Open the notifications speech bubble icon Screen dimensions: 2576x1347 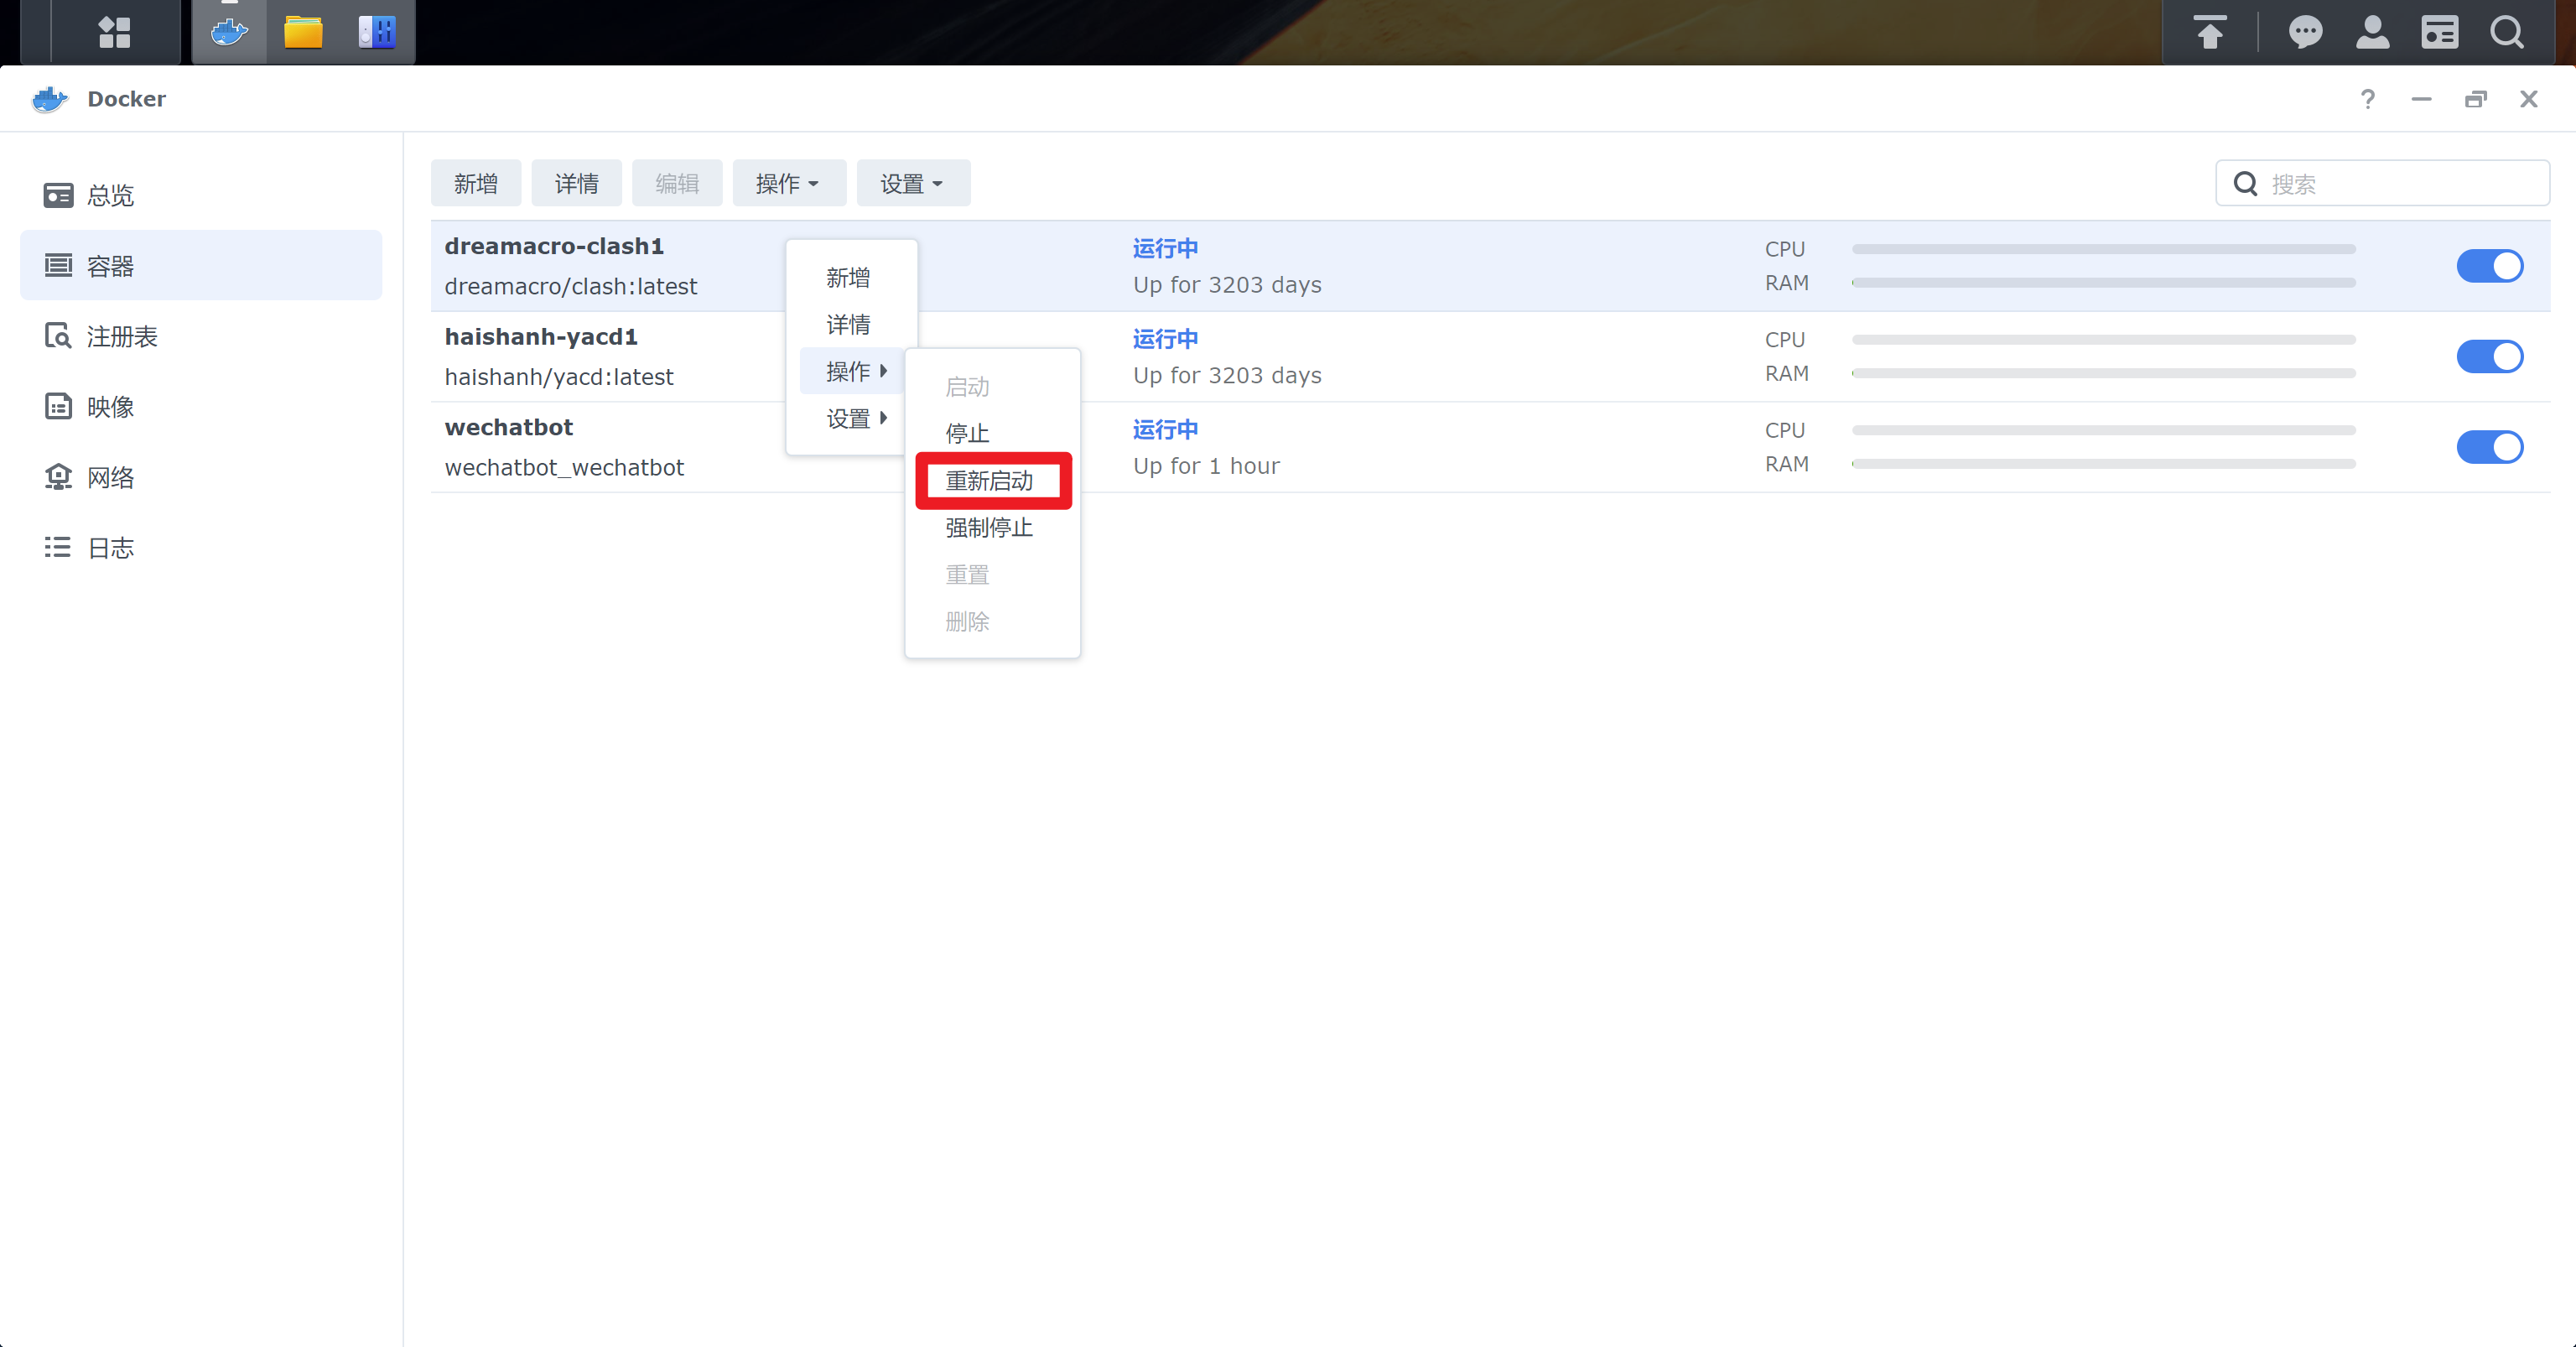pos(2305,32)
